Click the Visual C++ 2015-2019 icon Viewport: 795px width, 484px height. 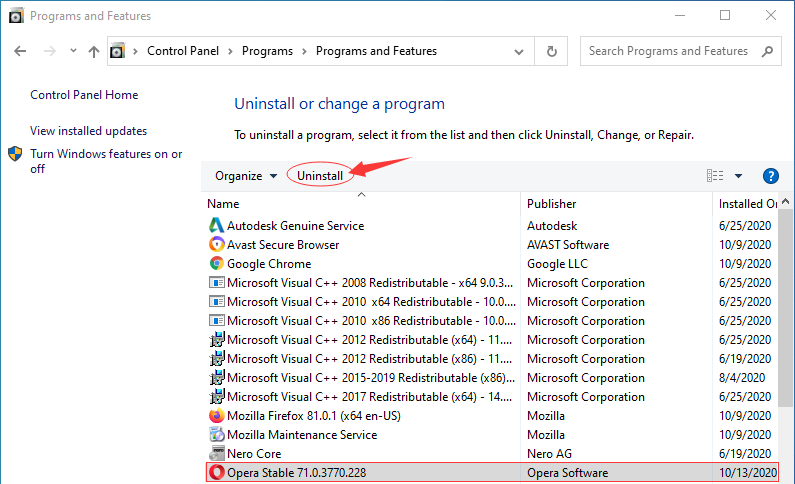(216, 377)
